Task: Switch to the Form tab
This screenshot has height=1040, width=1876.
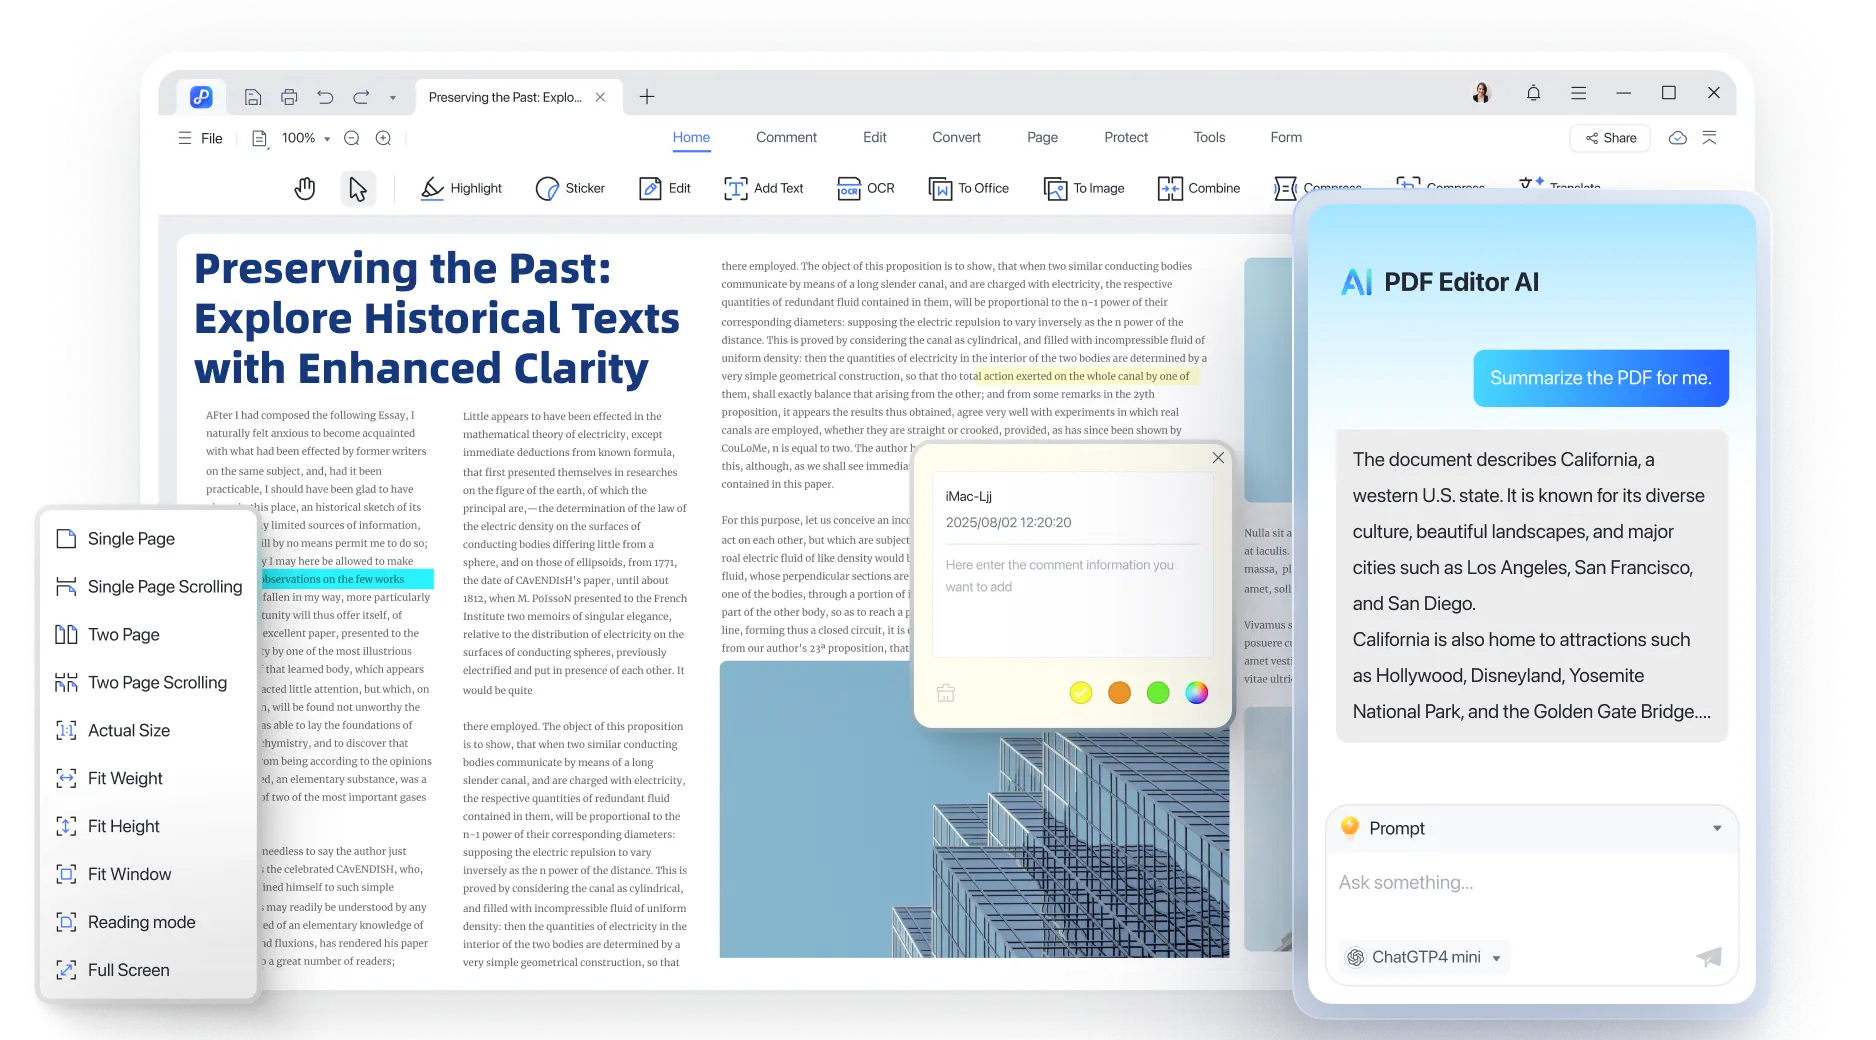Action: [1286, 138]
